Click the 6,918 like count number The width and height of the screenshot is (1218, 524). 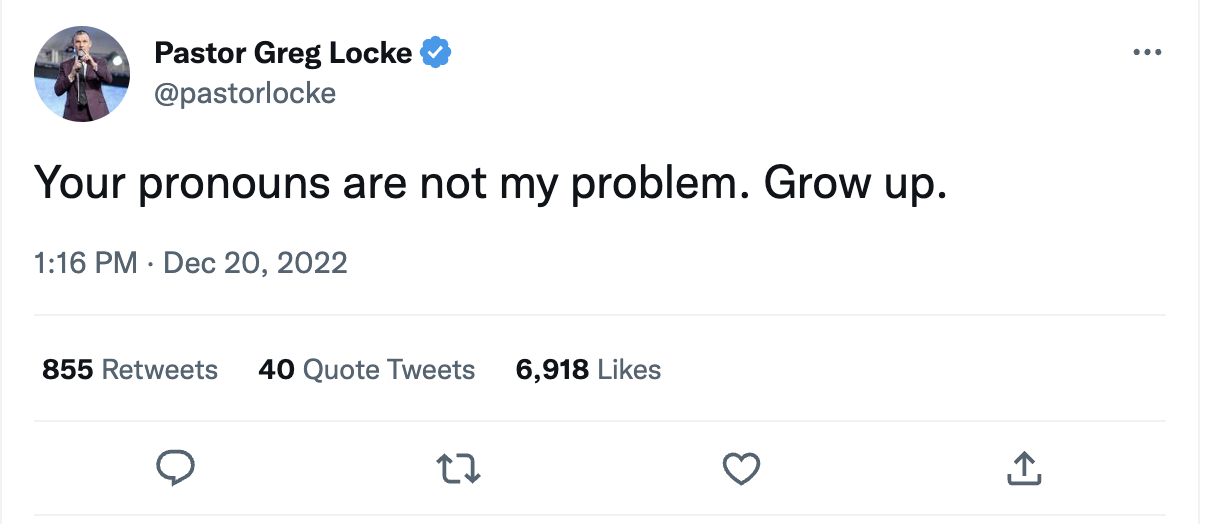[552, 370]
